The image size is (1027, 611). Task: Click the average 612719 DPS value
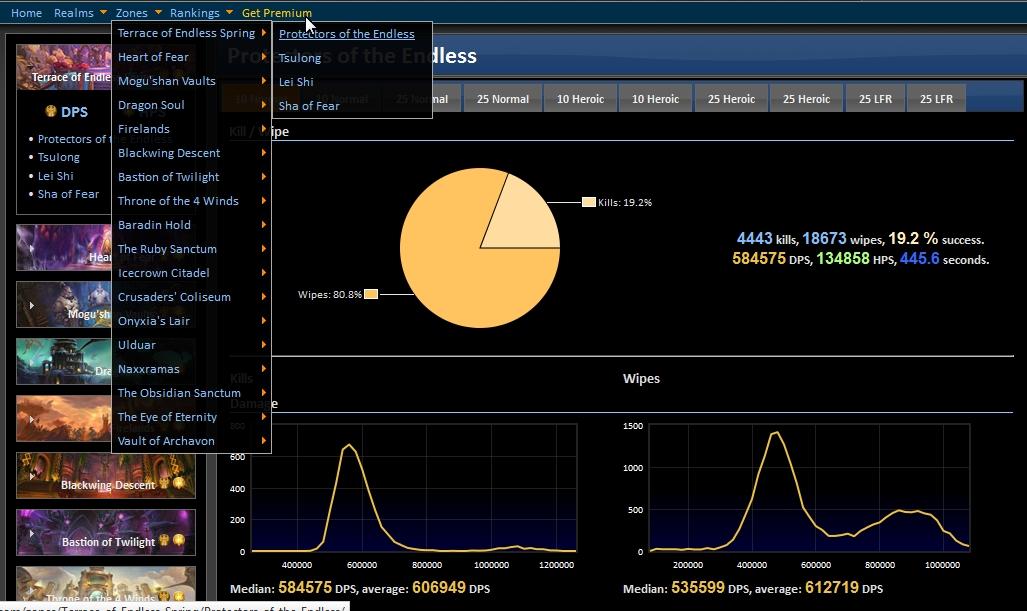pyautogui.click(x=832, y=587)
